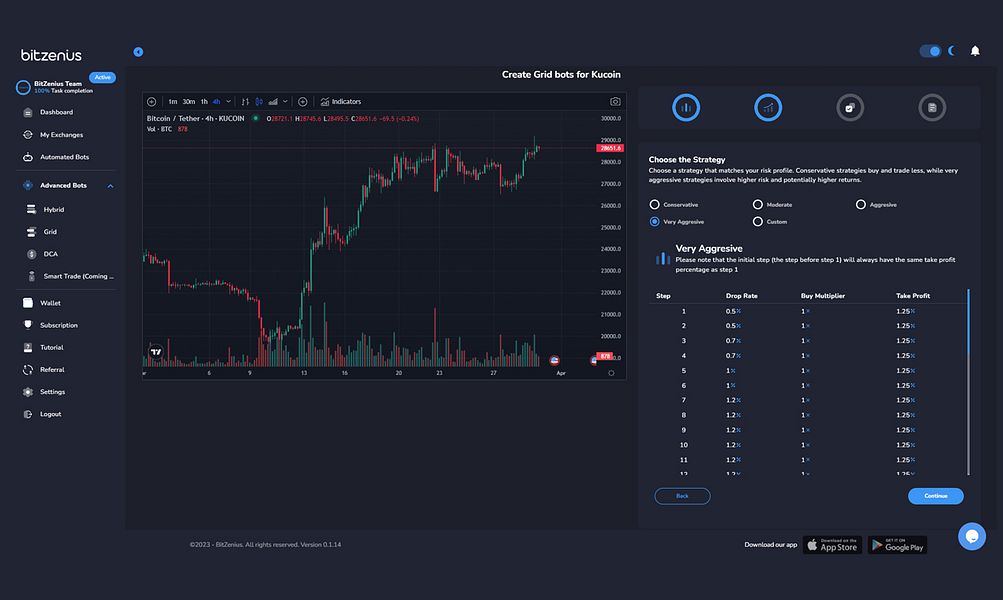Select area chart style icon
Viewport: 1003px width, 600px height.
[x=273, y=102]
